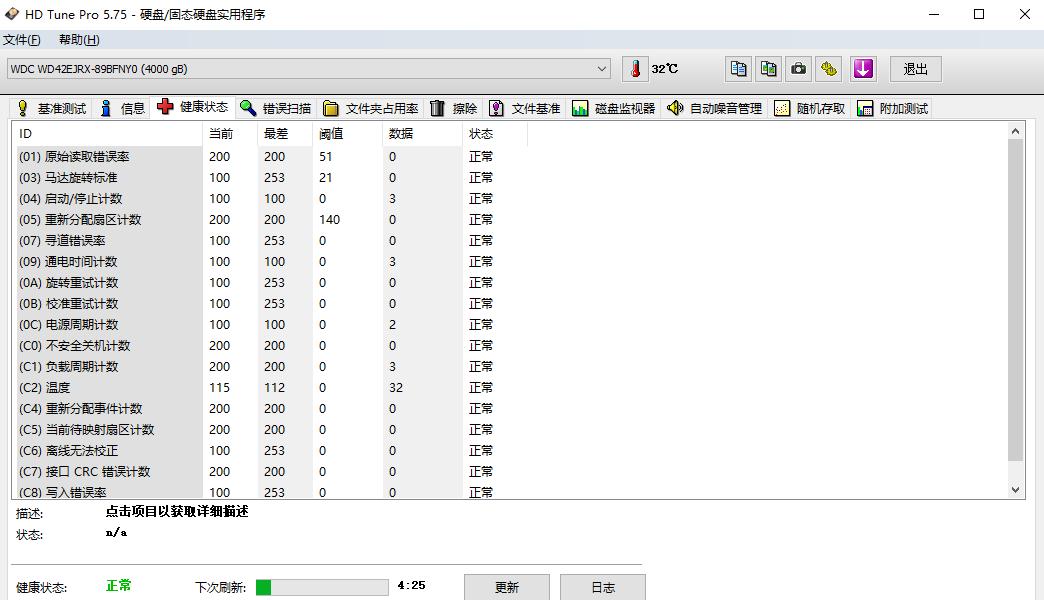Screen dimensions: 1044x600
Task: Open the 磁盘监视器 disk monitor tab
Action: pos(613,108)
